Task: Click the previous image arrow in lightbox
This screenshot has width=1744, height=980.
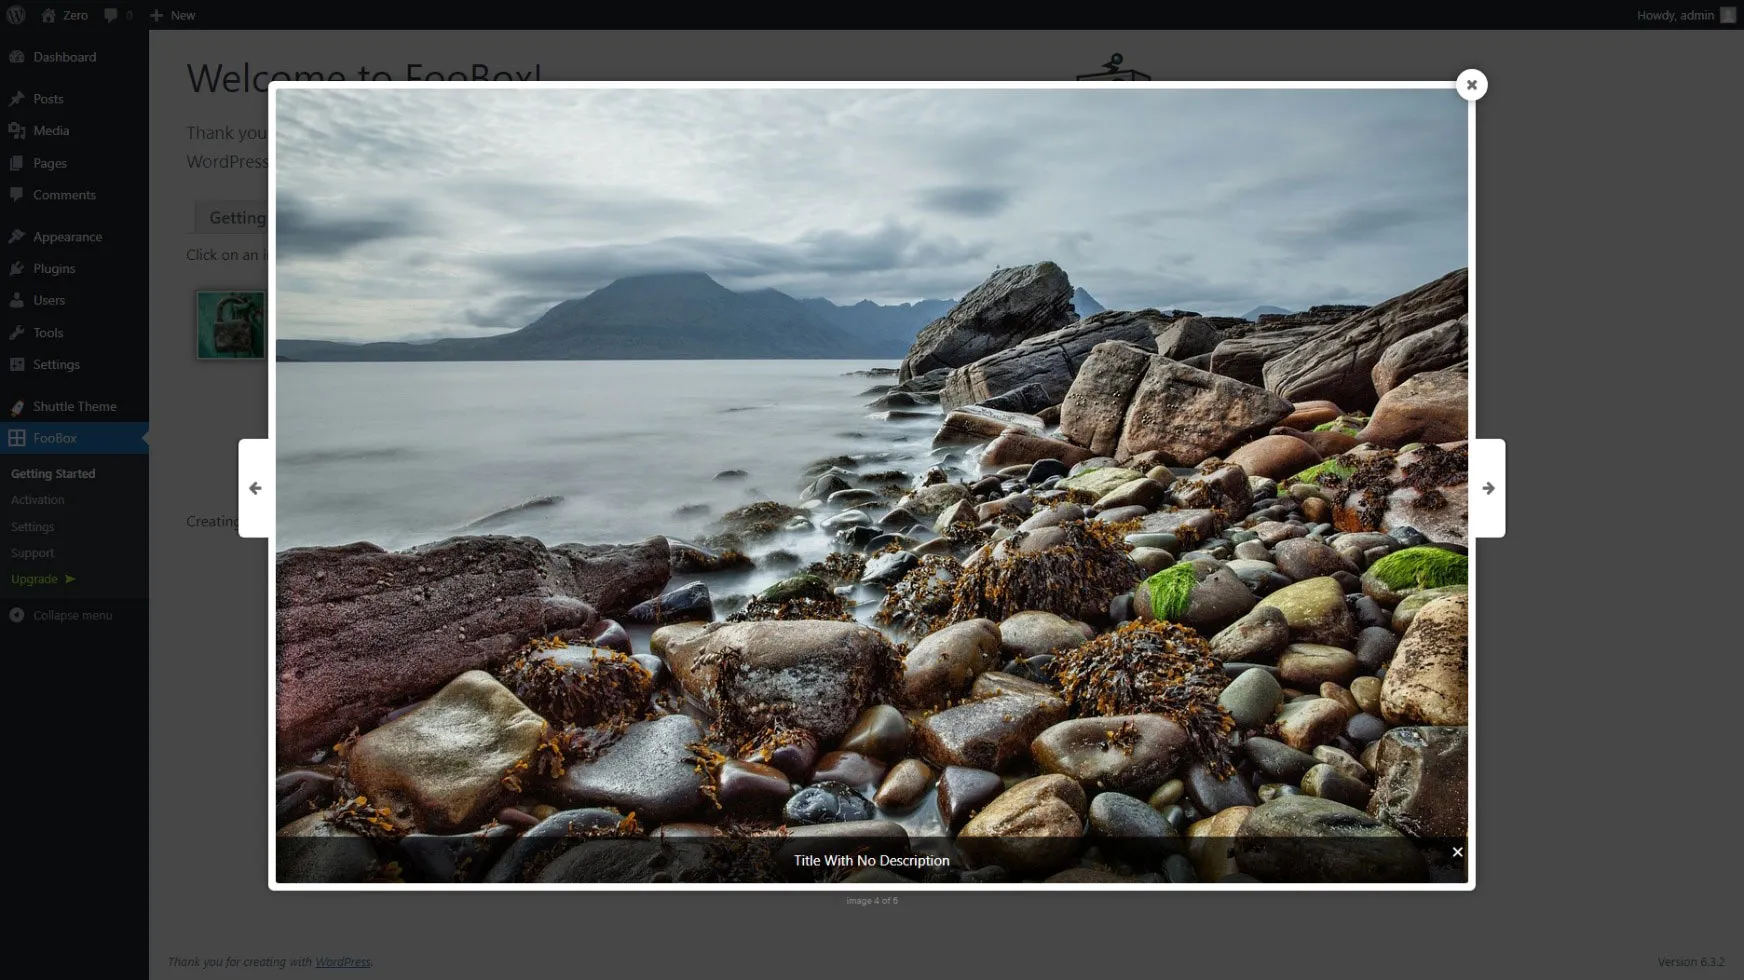Action: pos(255,488)
